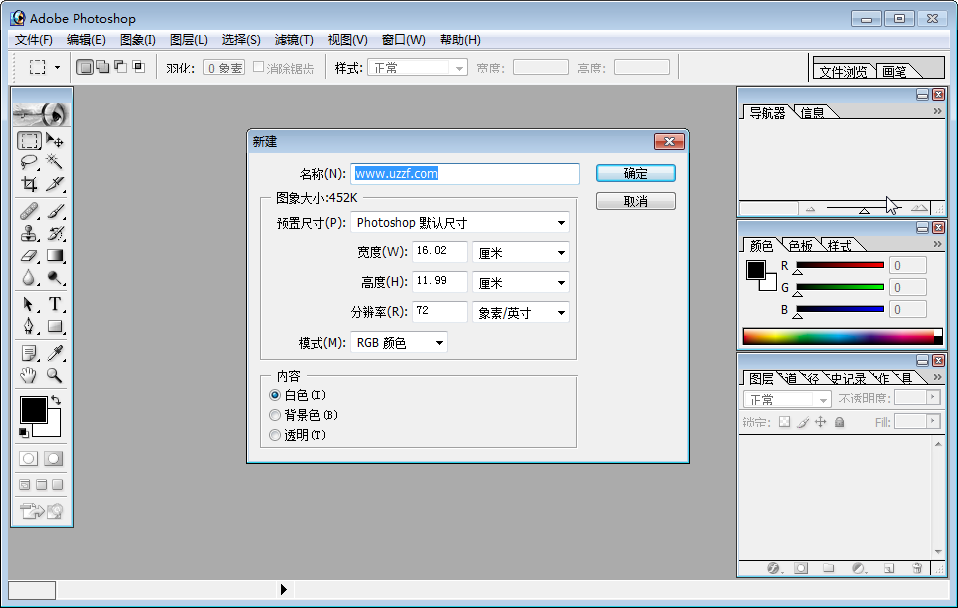The image size is (958, 608).
Task: Toggle the anti-alias (消除锯齿) checkbox
Action: (258, 67)
